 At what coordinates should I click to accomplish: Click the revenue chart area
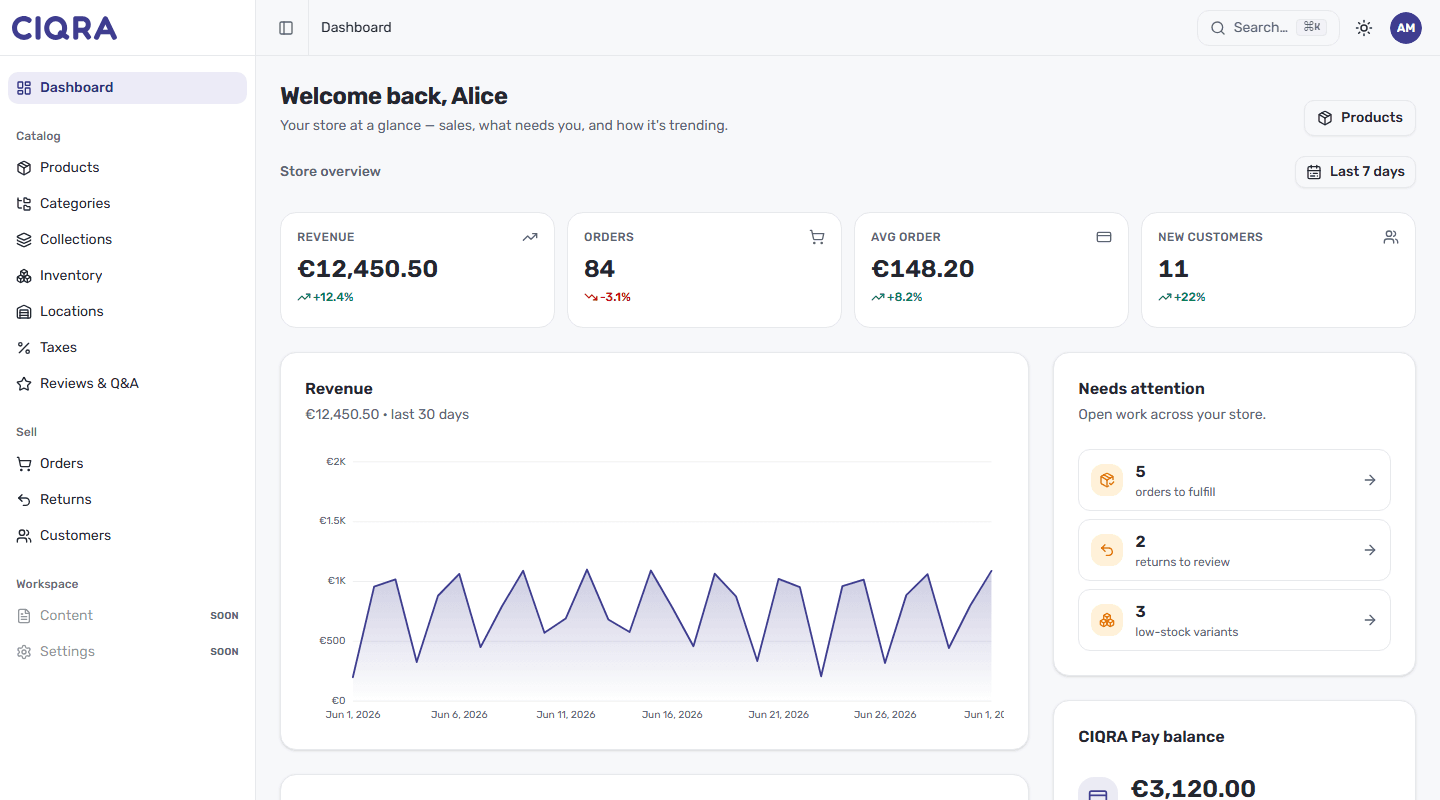tap(672, 581)
